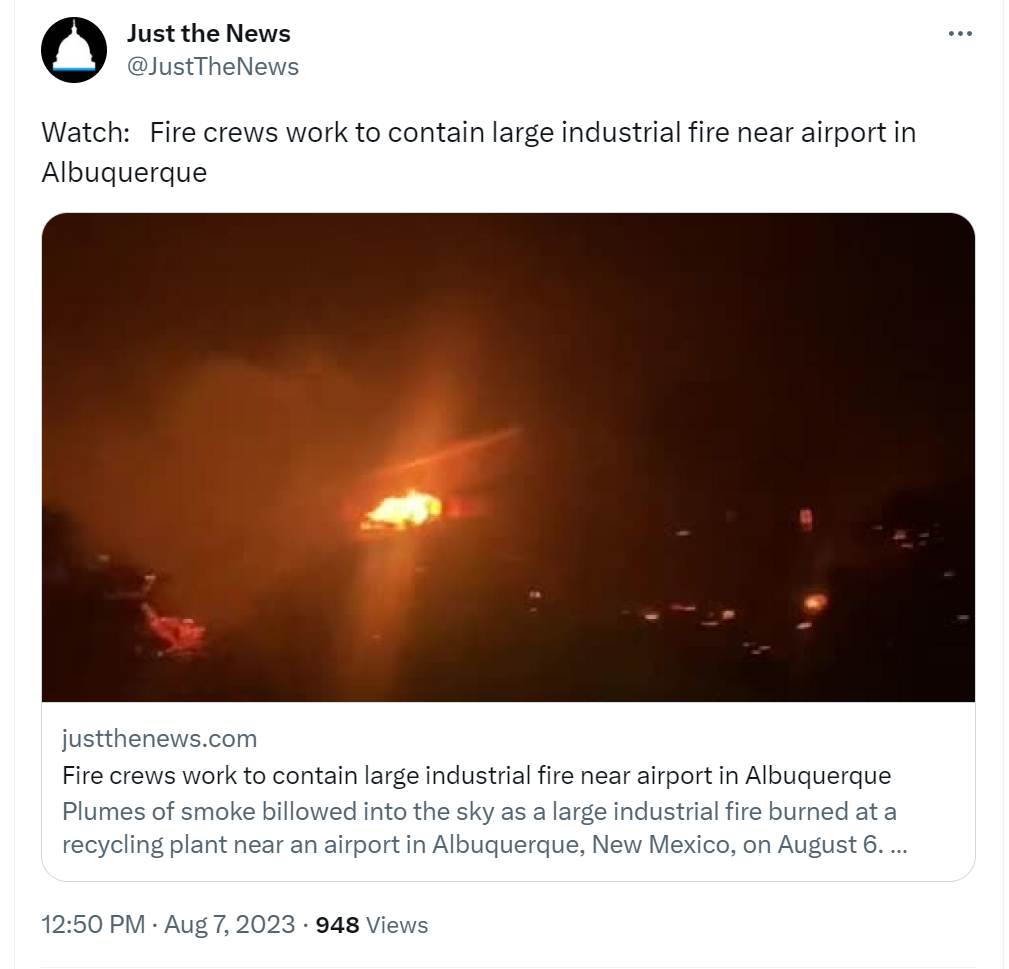The width and height of the screenshot is (1009, 969).
Task: Click the word Watch: in tweet
Action: pyautogui.click(x=86, y=133)
